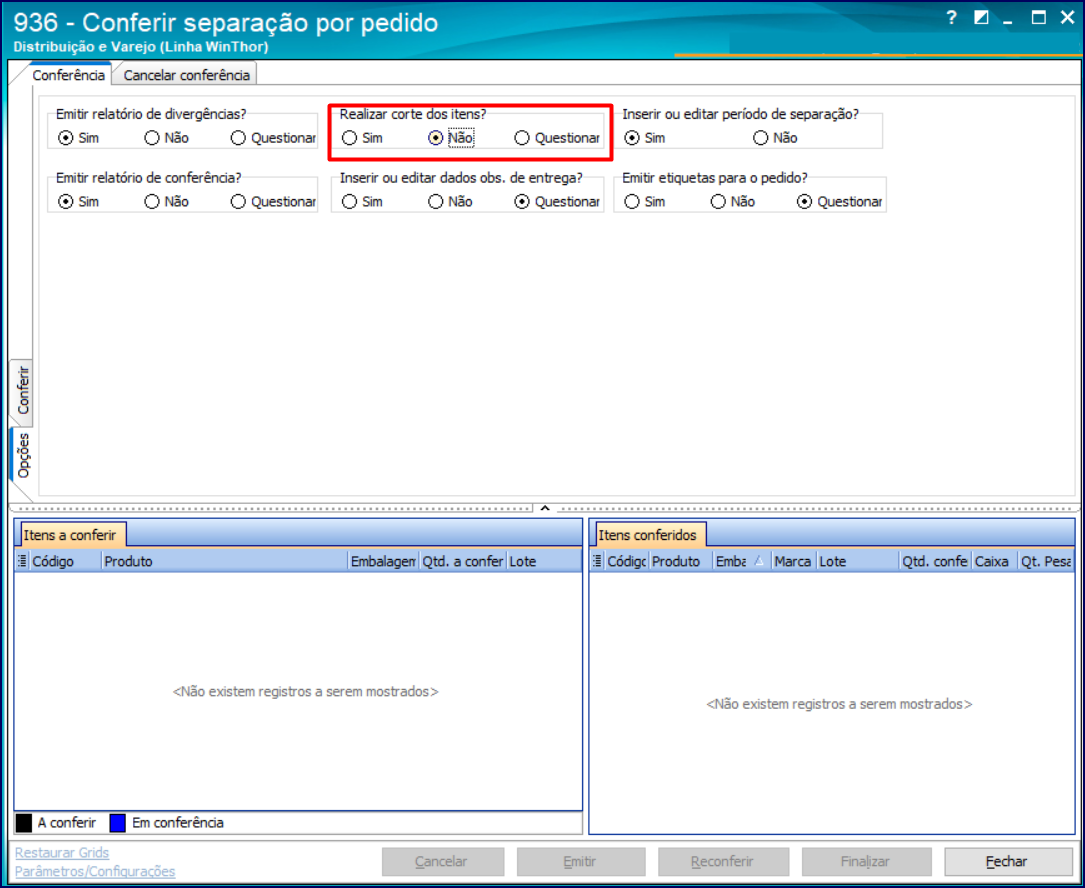The image size is (1085, 888).
Task: Select Sim for Realizar corte dos itens
Action: click(x=362, y=138)
